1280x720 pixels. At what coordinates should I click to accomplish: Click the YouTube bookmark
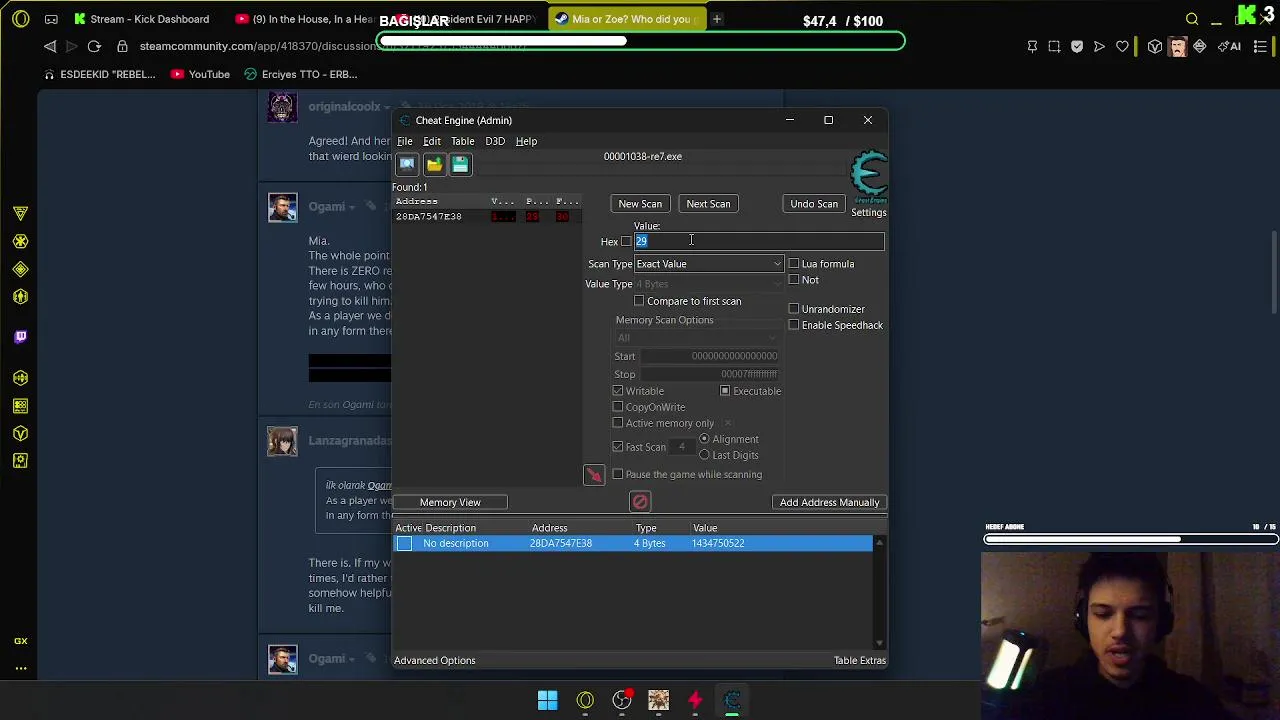tap(200, 74)
